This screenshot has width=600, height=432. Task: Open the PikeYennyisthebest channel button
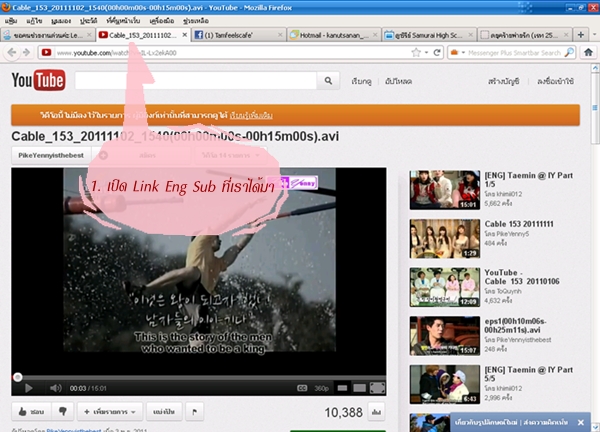tap(51, 155)
